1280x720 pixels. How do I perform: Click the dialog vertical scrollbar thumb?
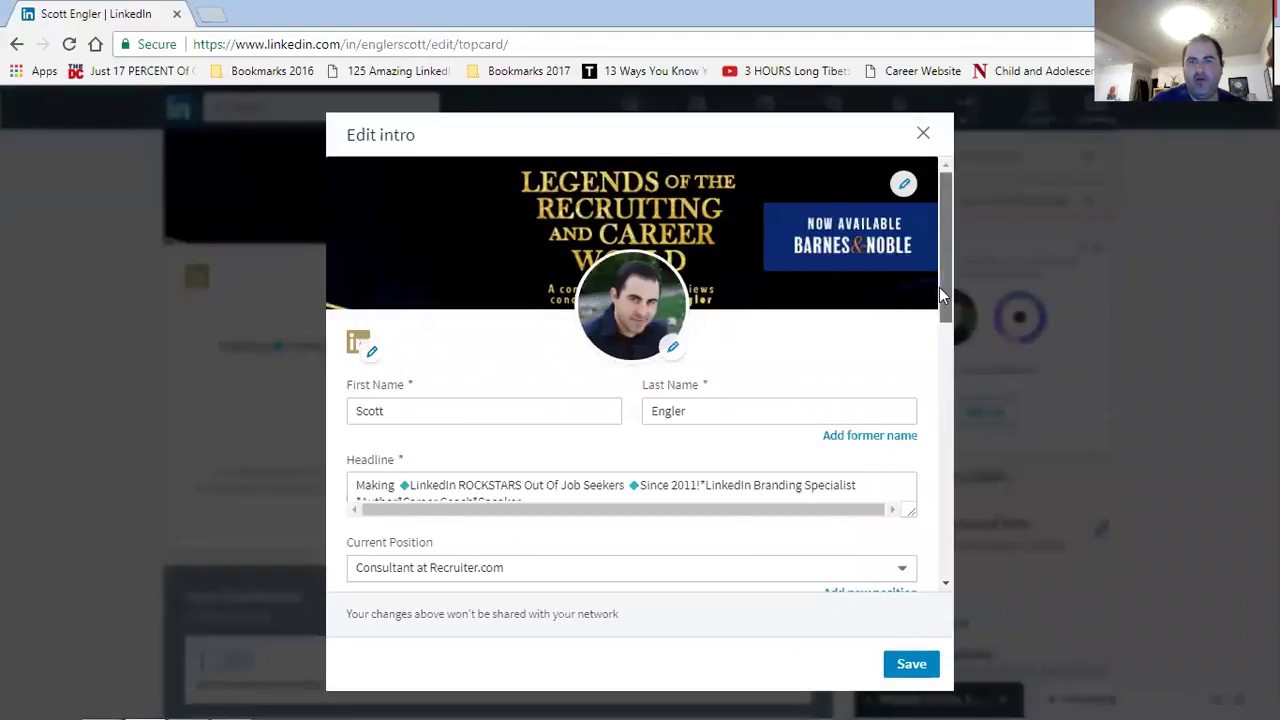coord(945,245)
